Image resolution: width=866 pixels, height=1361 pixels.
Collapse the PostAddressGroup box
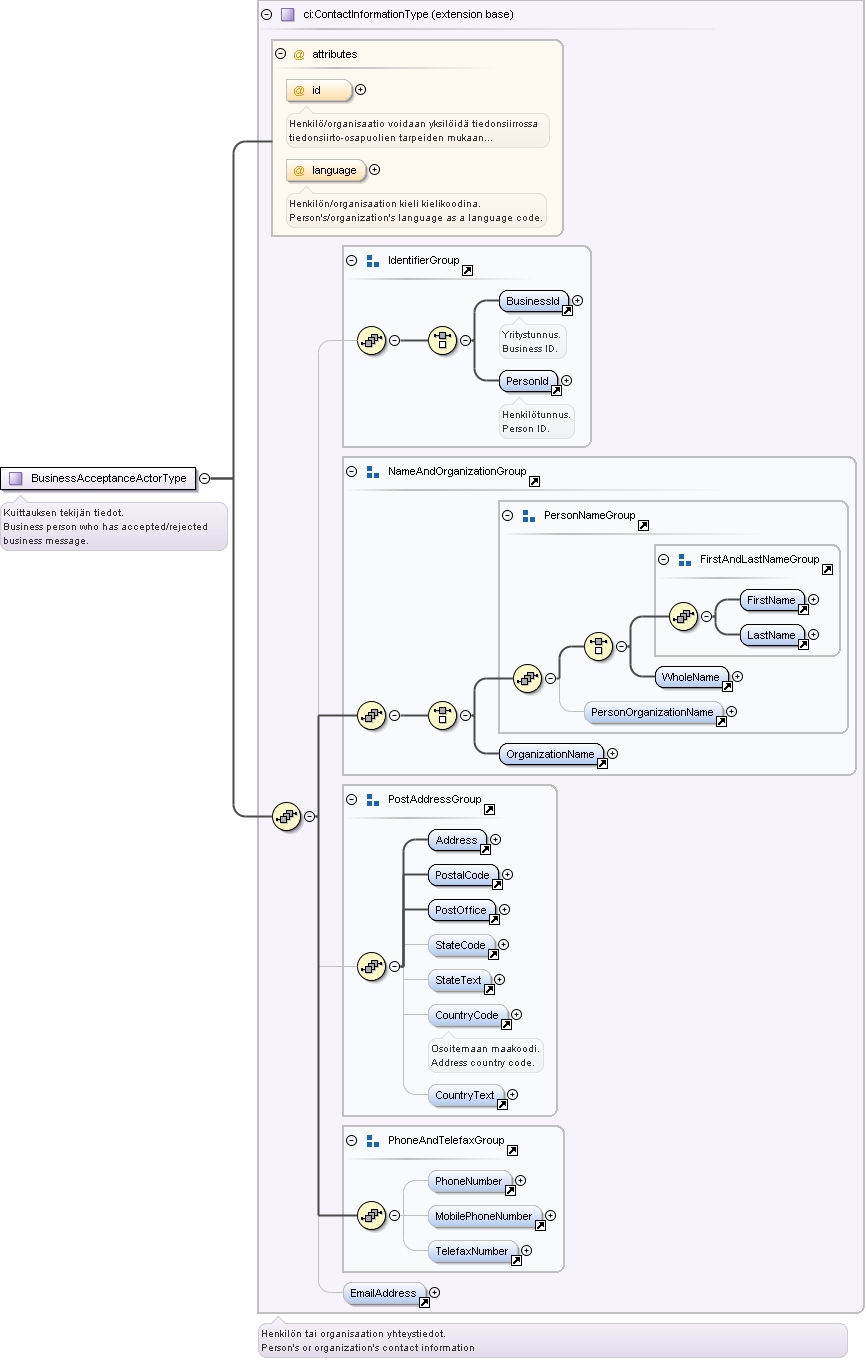(x=351, y=800)
